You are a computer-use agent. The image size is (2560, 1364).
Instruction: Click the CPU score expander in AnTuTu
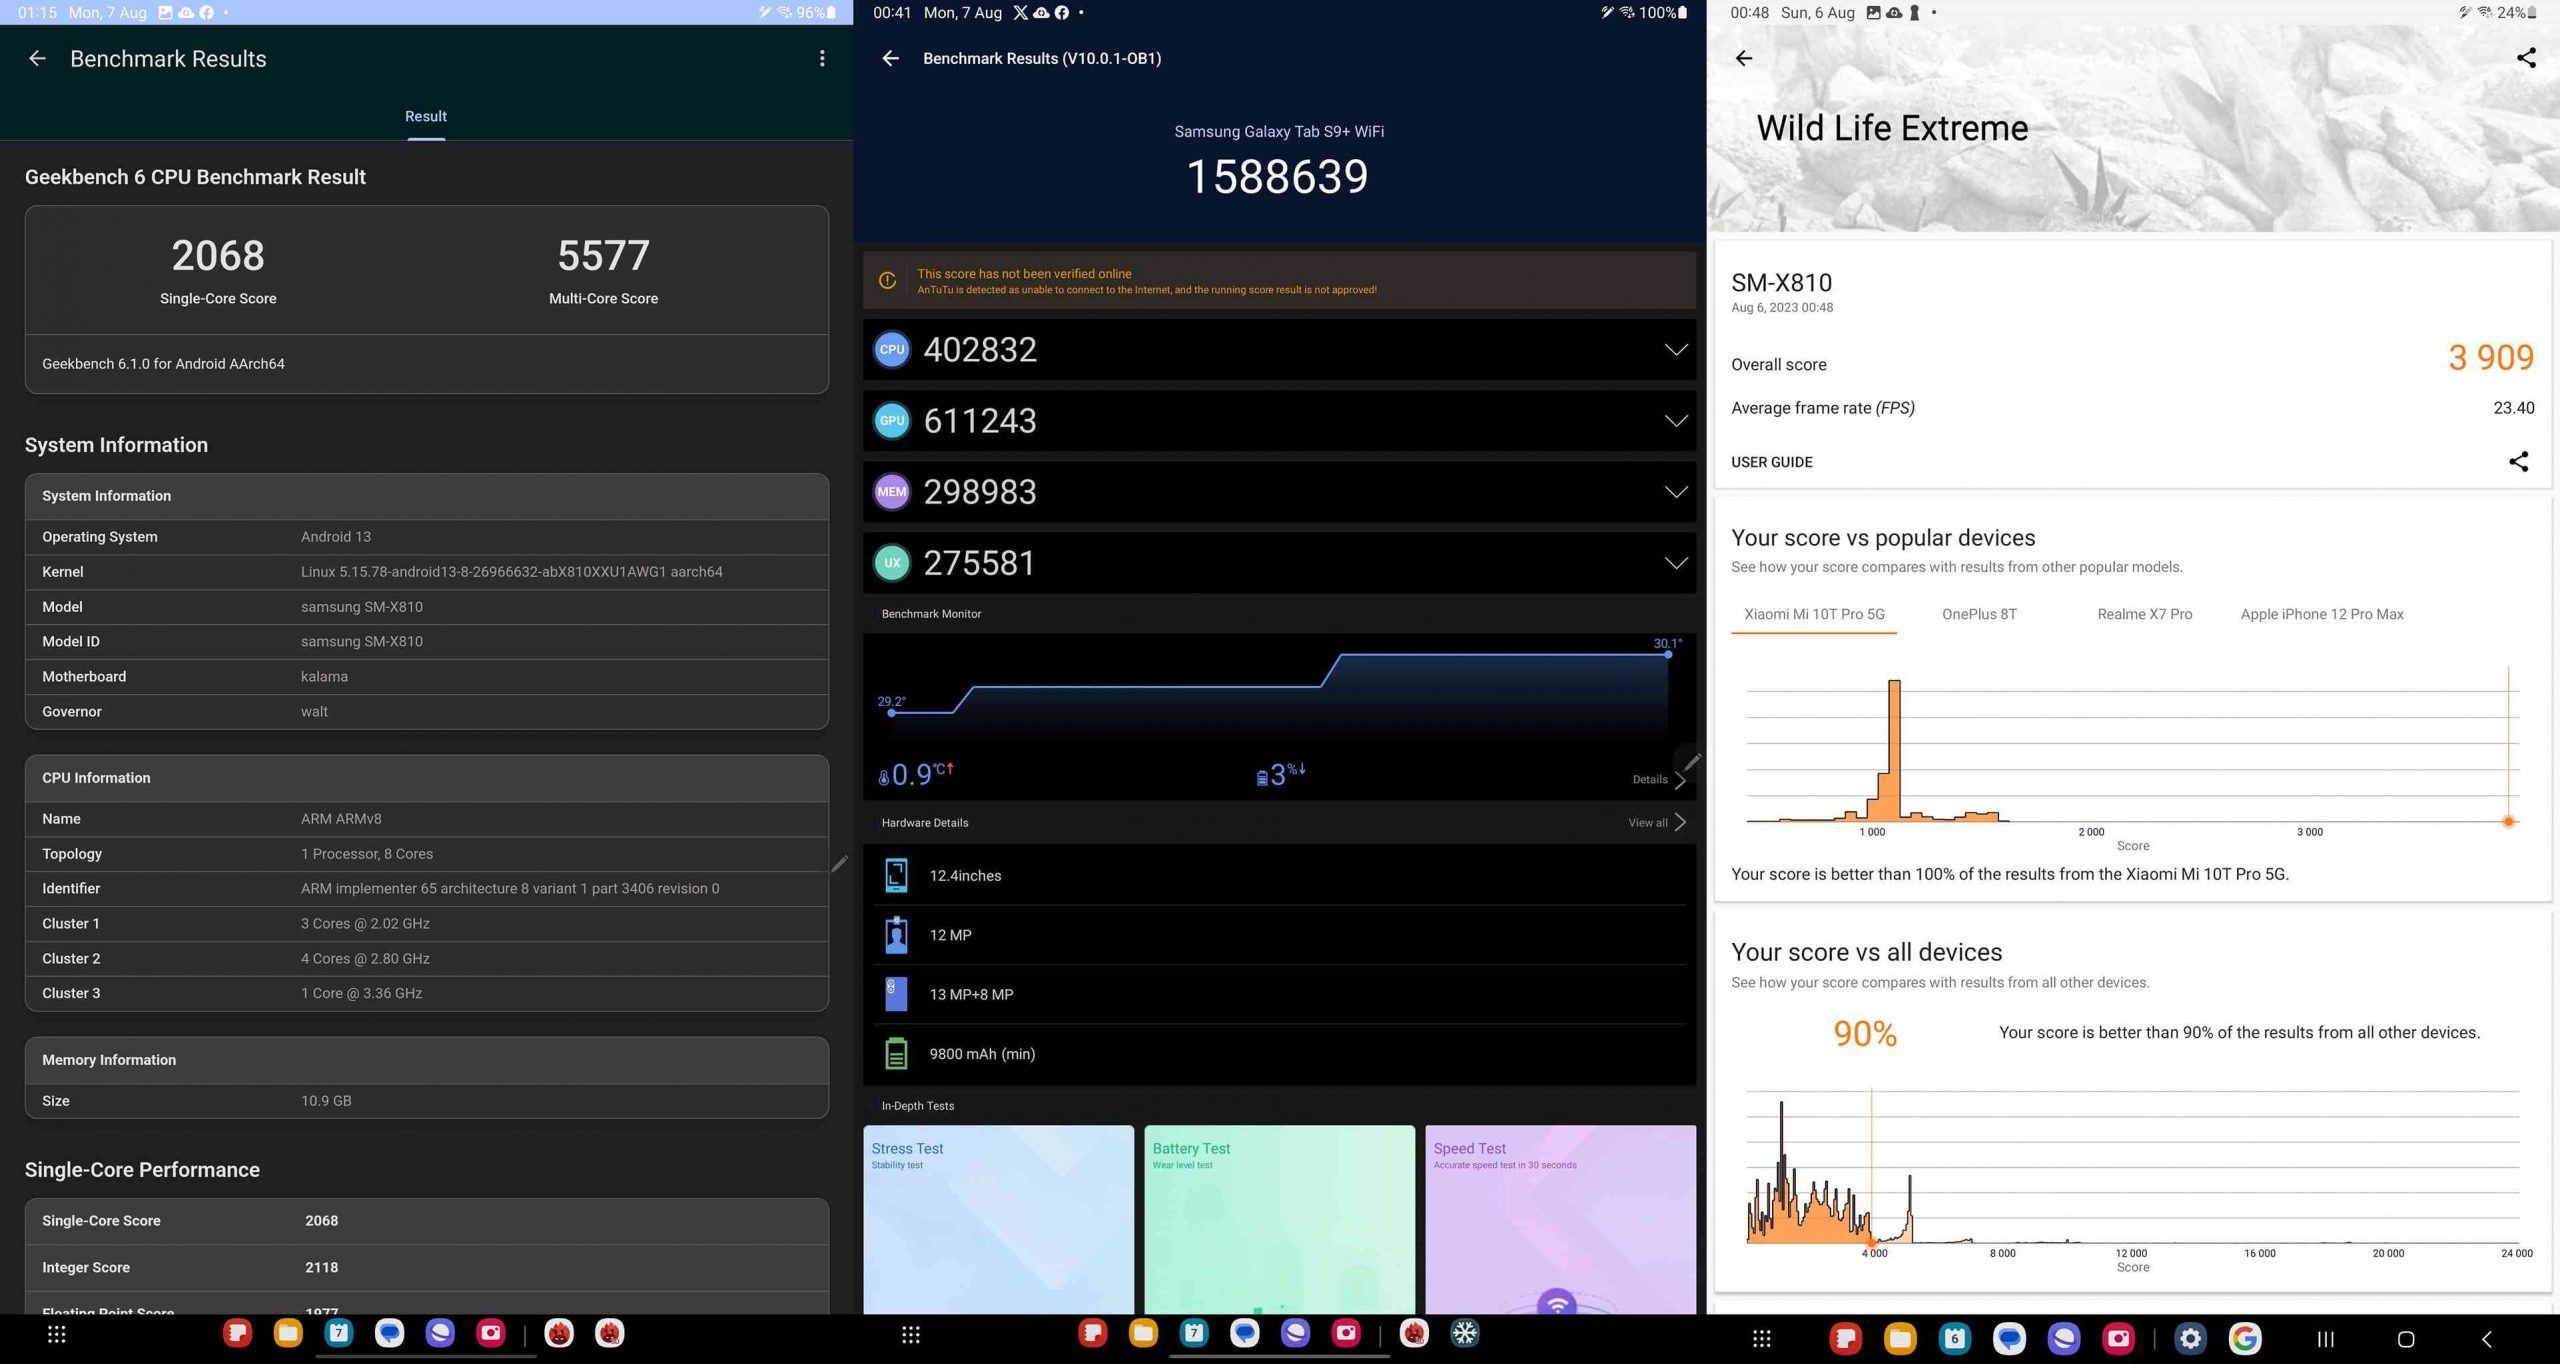pyautogui.click(x=1673, y=349)
